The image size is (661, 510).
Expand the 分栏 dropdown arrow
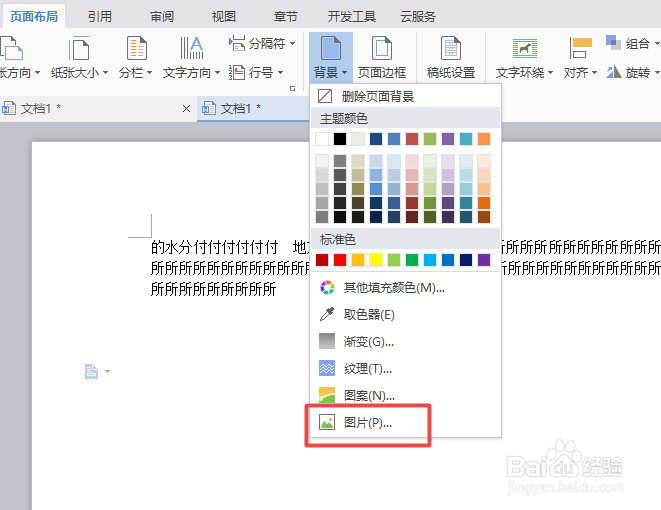tap(149, 72)
